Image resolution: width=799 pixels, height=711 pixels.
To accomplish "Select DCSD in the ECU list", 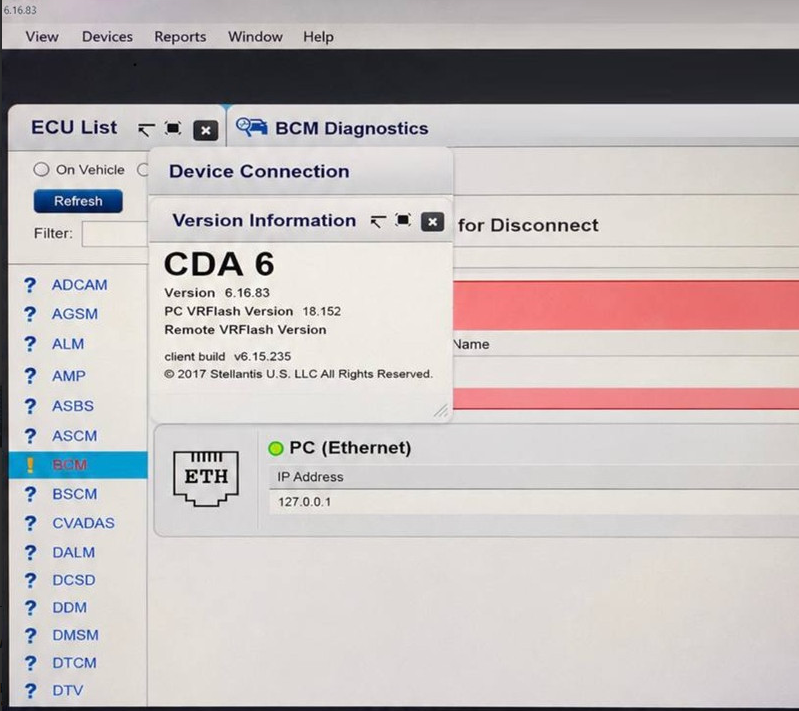I will pyautogui.click(x=74, y=581).
